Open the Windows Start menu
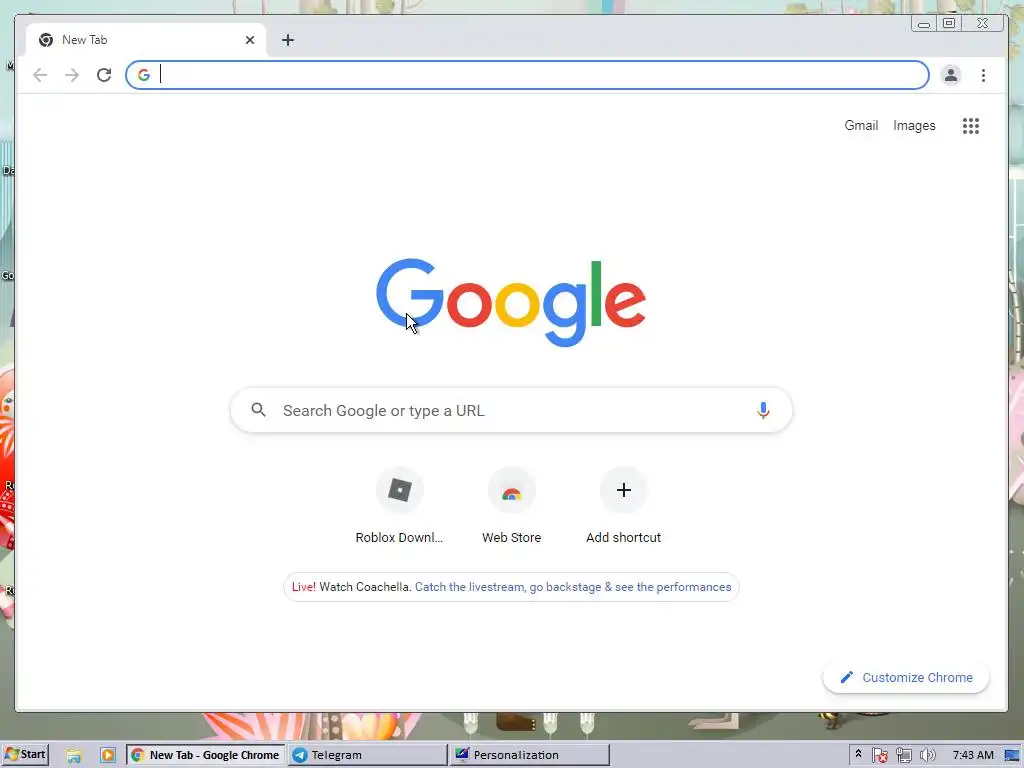This screenshot has height=768, width=1024. point(25,755)
